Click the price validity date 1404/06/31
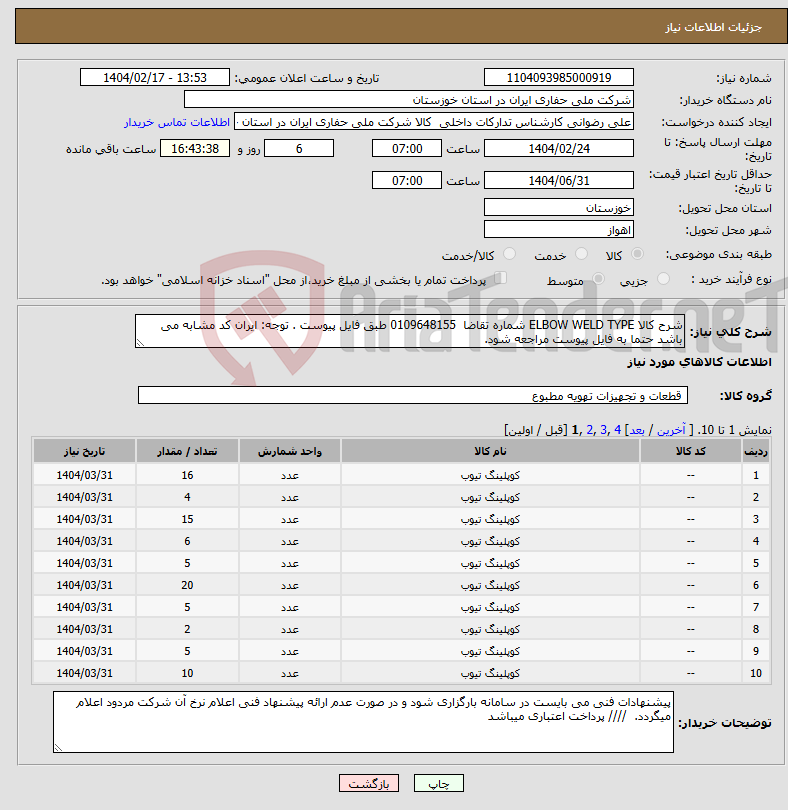Image resolution: width=788 pixels, height=810 pixels. pos(559,180)
